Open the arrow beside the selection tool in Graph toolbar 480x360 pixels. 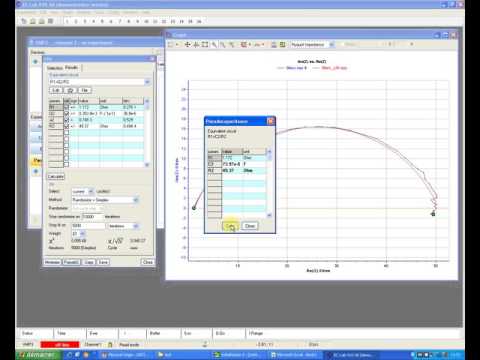click(177, 44)
